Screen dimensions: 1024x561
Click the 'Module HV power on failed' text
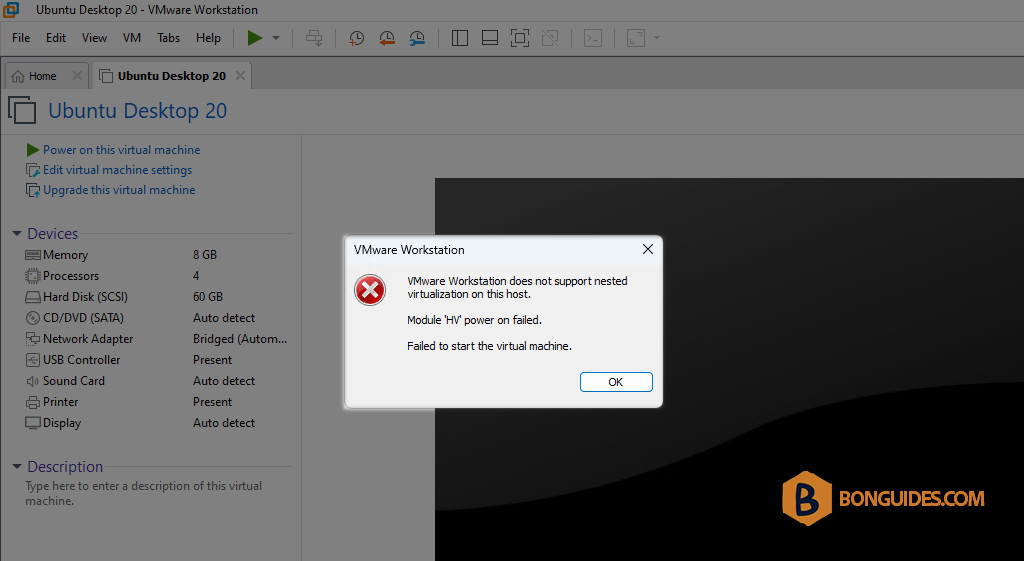coord(474,320)
